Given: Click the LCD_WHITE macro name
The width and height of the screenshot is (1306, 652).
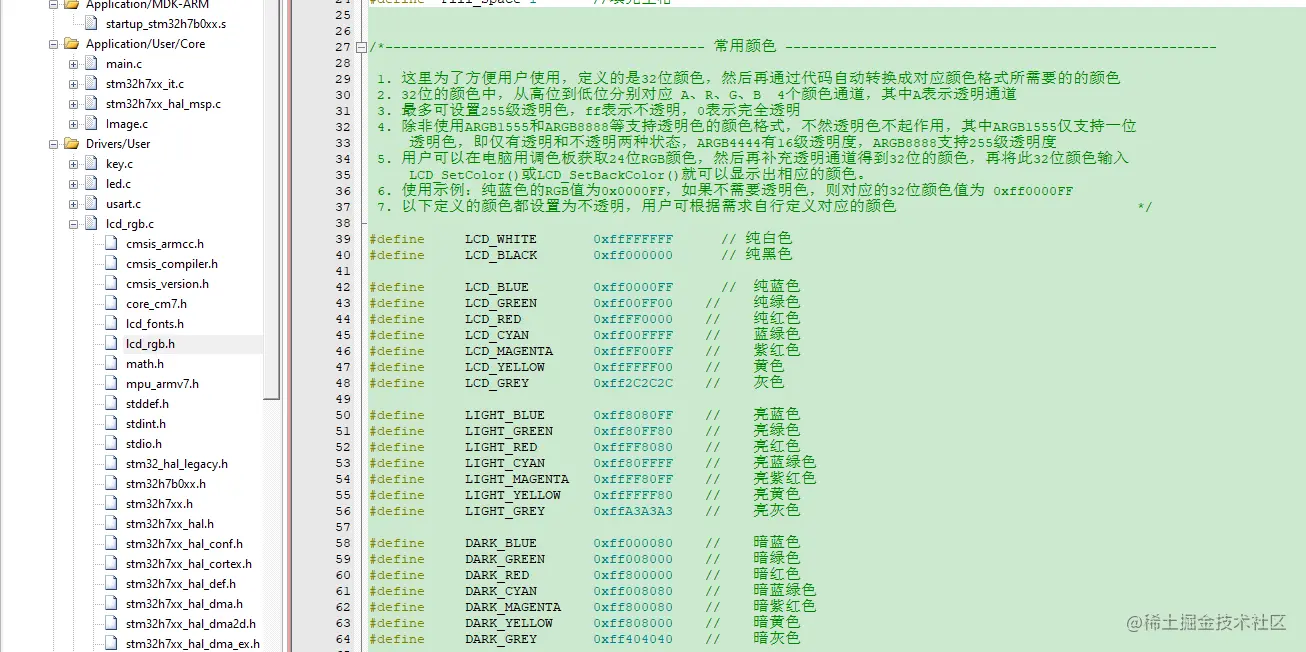Looking at the screenshot, I should click(500, 239).
